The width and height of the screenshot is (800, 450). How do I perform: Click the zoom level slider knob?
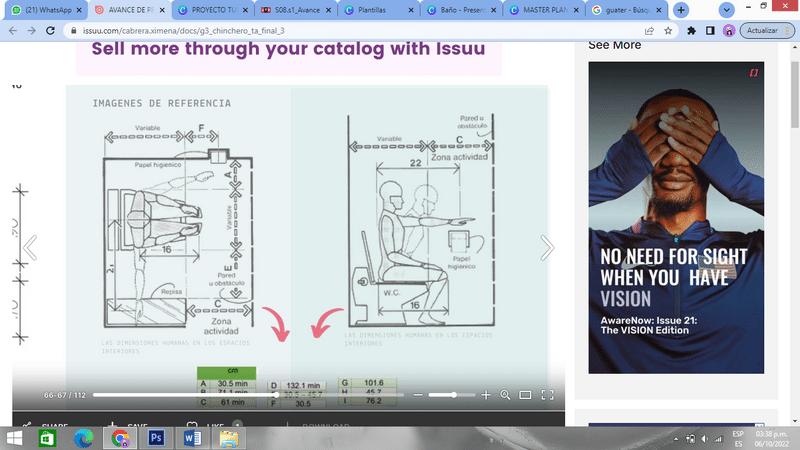(453, 395)
